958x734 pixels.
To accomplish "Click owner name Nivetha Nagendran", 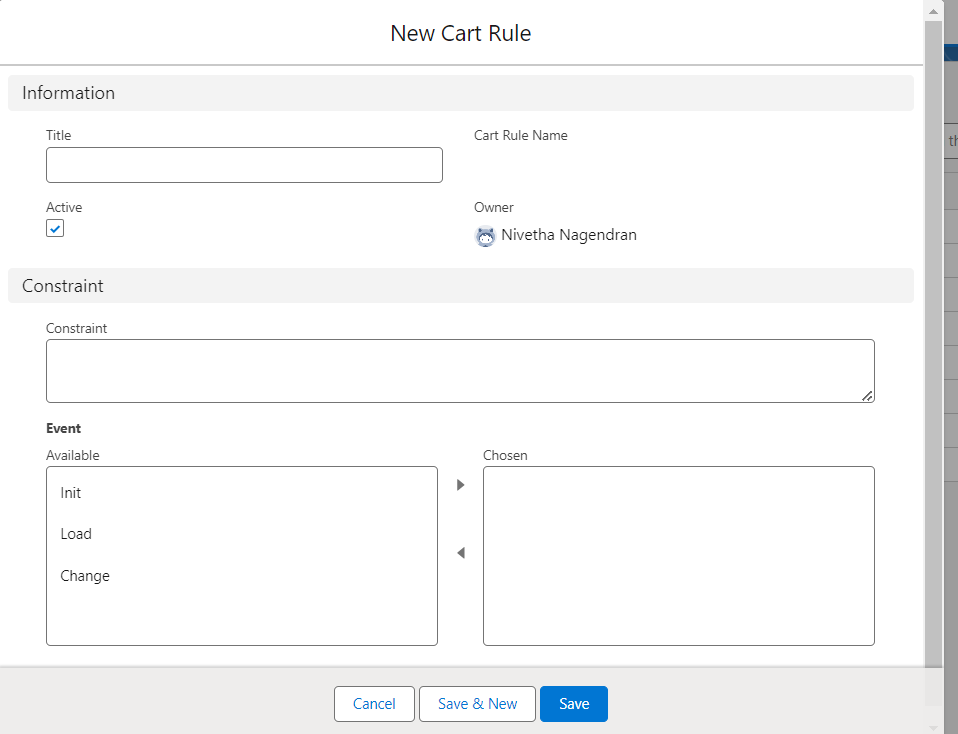I will [568, 235].
